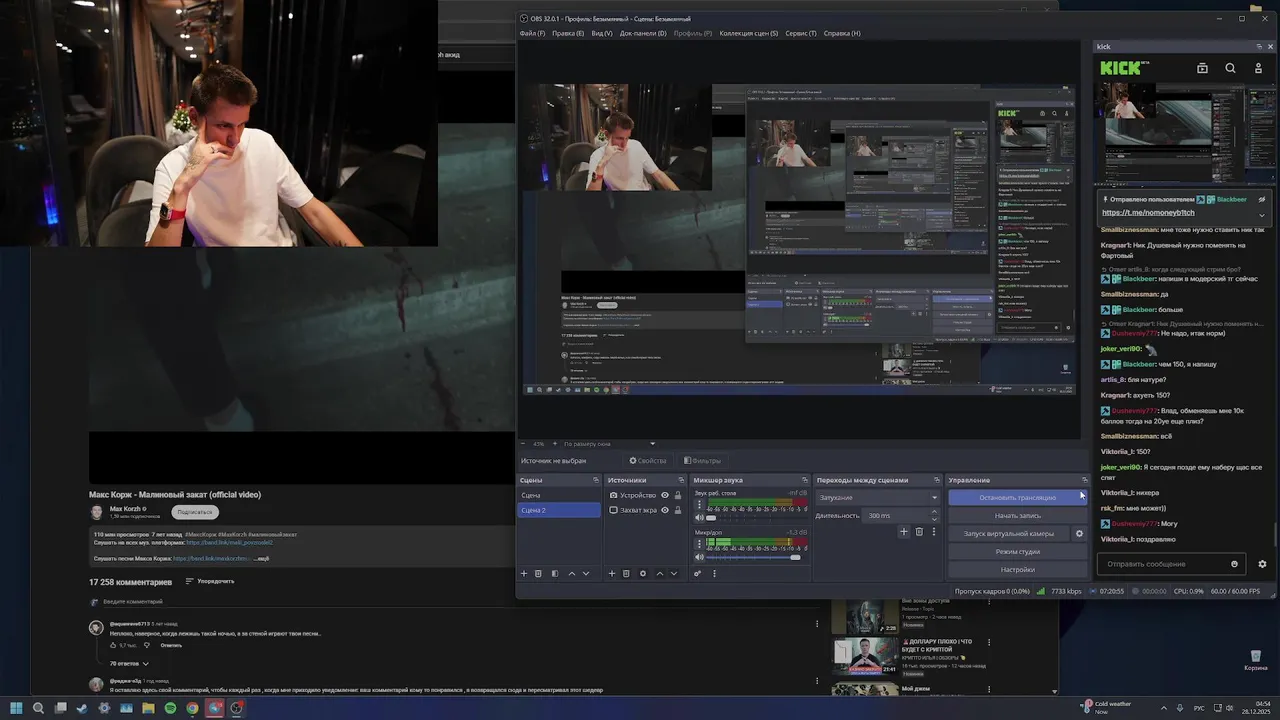The width and height of the screenshot is (1280, 720).
Task: Zoom out OBS preview with minus icon
Action: coord(523,444)
